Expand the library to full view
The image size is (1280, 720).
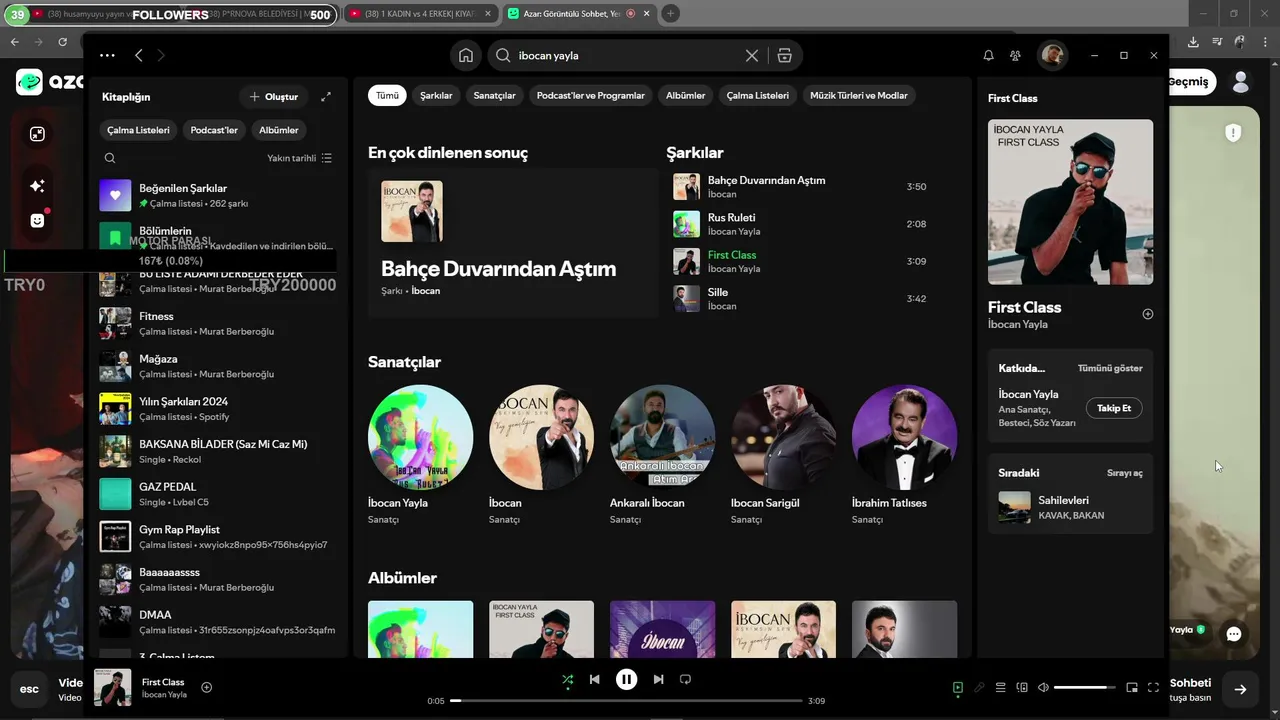[x=326, y=97]
